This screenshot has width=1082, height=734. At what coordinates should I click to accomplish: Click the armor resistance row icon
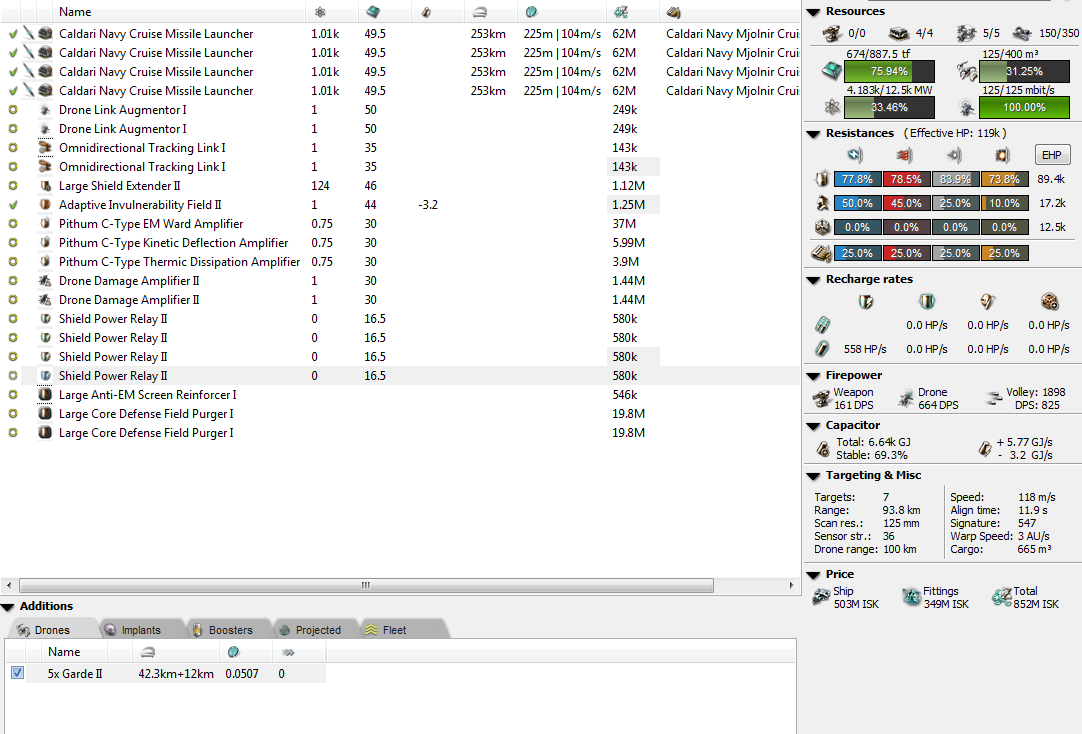822,203
